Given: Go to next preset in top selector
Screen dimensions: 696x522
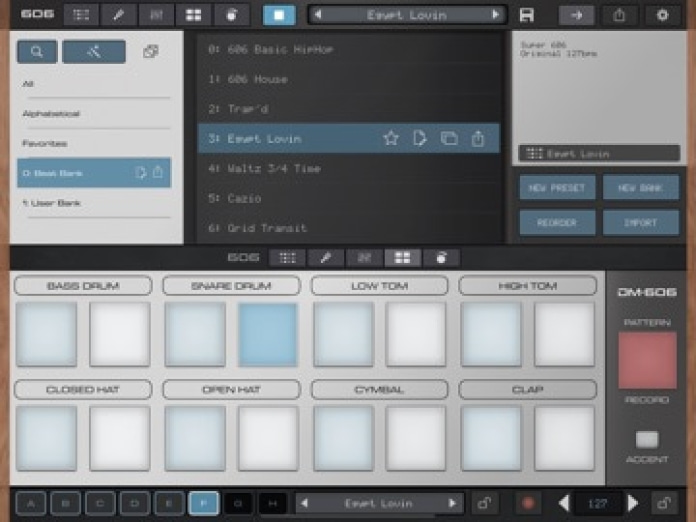Looking at the screenshot, I should (495, 15).
